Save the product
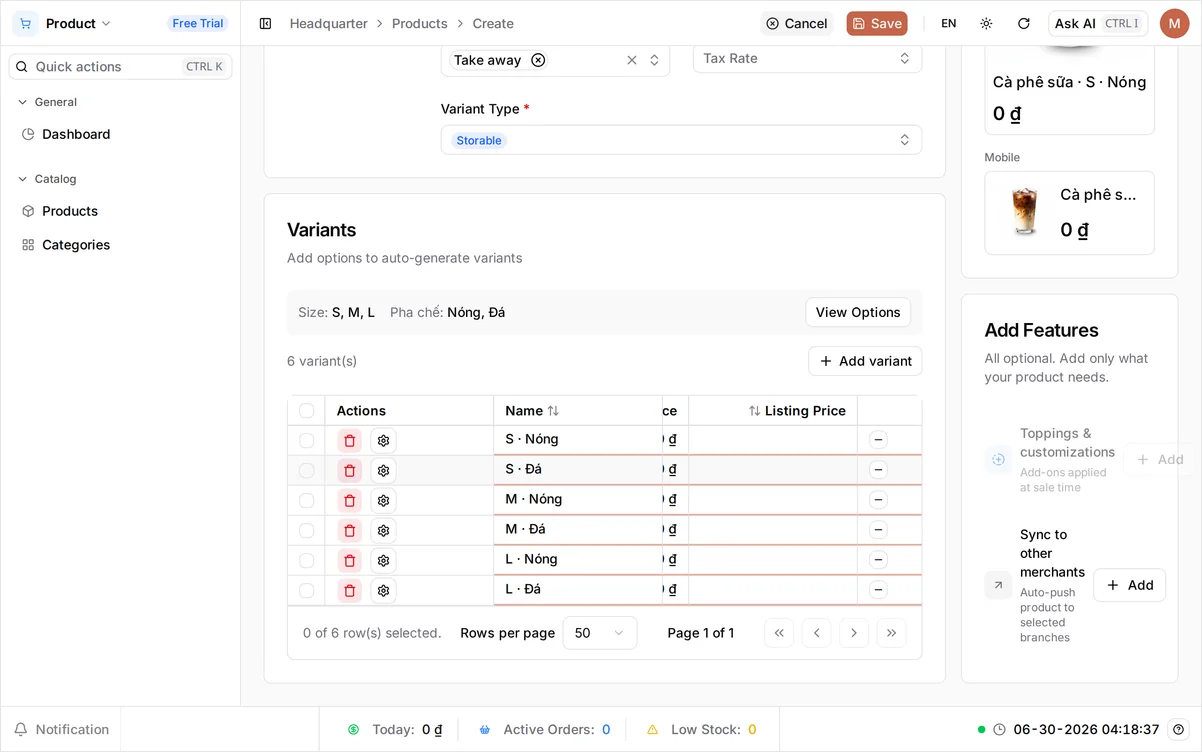The image size is (1202, 752). click(x=877, y=23)
